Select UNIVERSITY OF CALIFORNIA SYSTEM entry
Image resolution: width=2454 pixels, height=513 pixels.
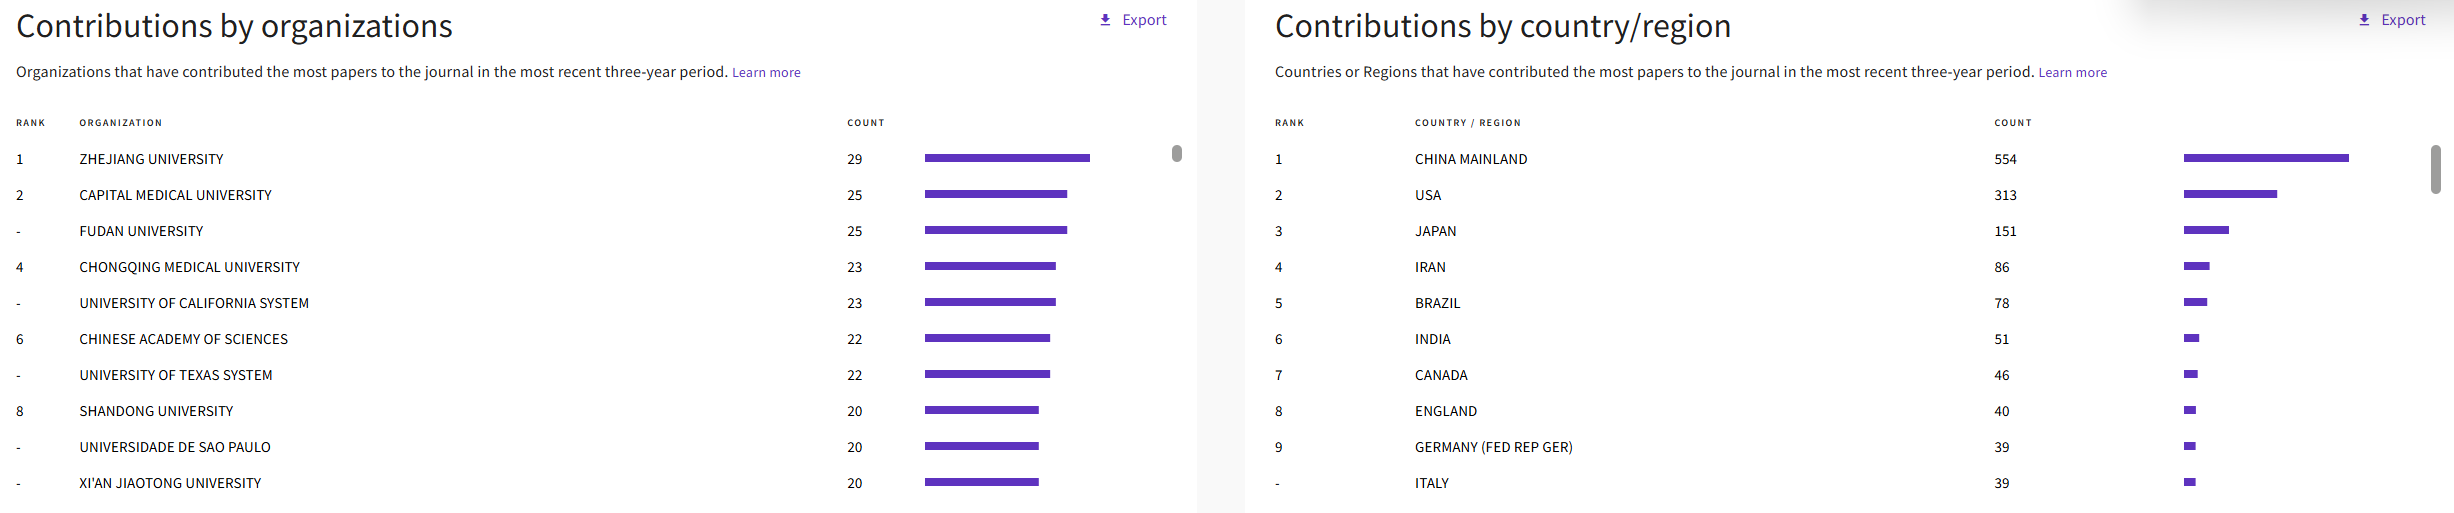pyautogui.click(x=194, y=303)
